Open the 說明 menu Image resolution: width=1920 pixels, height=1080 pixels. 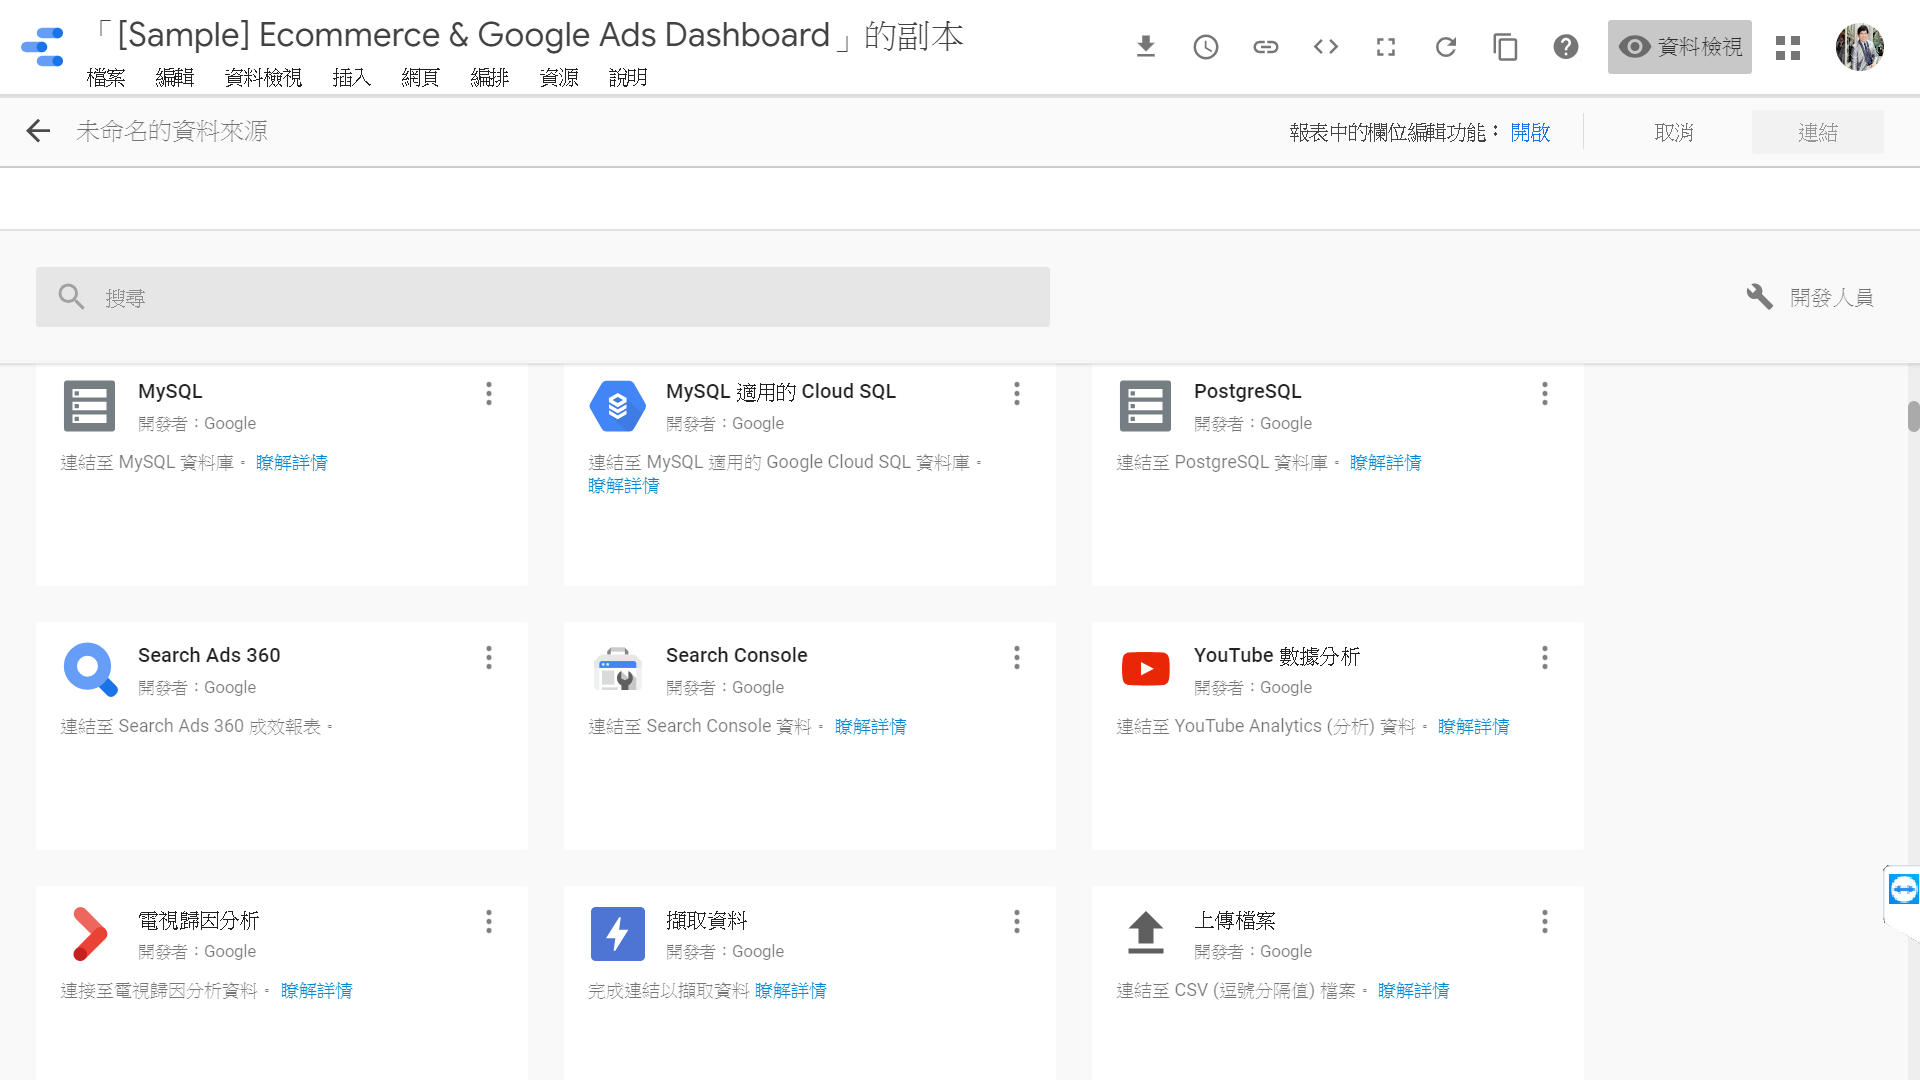point(628,77)
